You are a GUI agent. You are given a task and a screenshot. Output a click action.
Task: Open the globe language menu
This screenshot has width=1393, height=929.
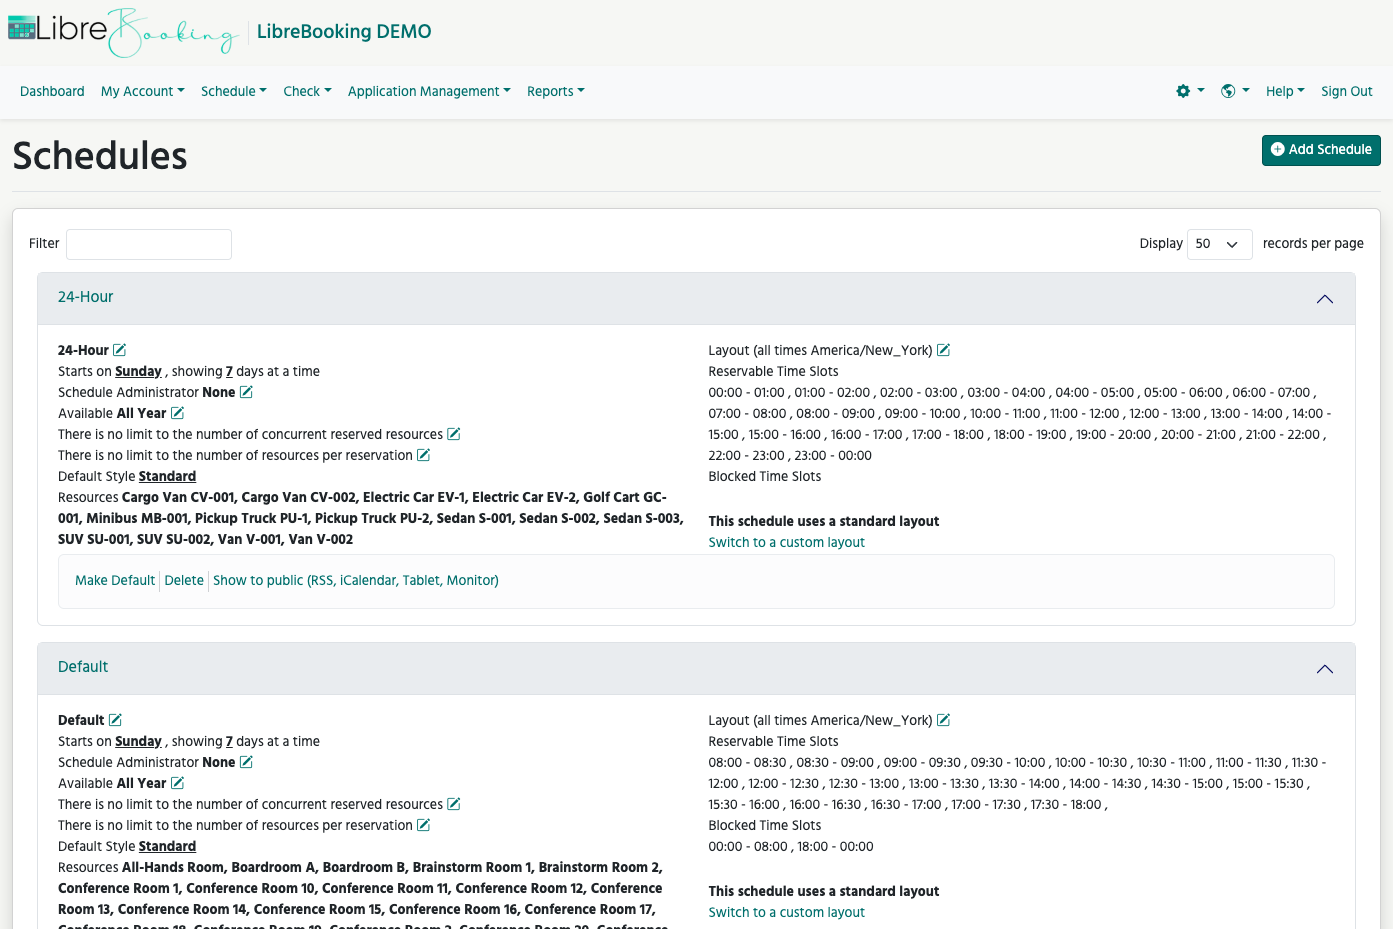point(1235,91)
